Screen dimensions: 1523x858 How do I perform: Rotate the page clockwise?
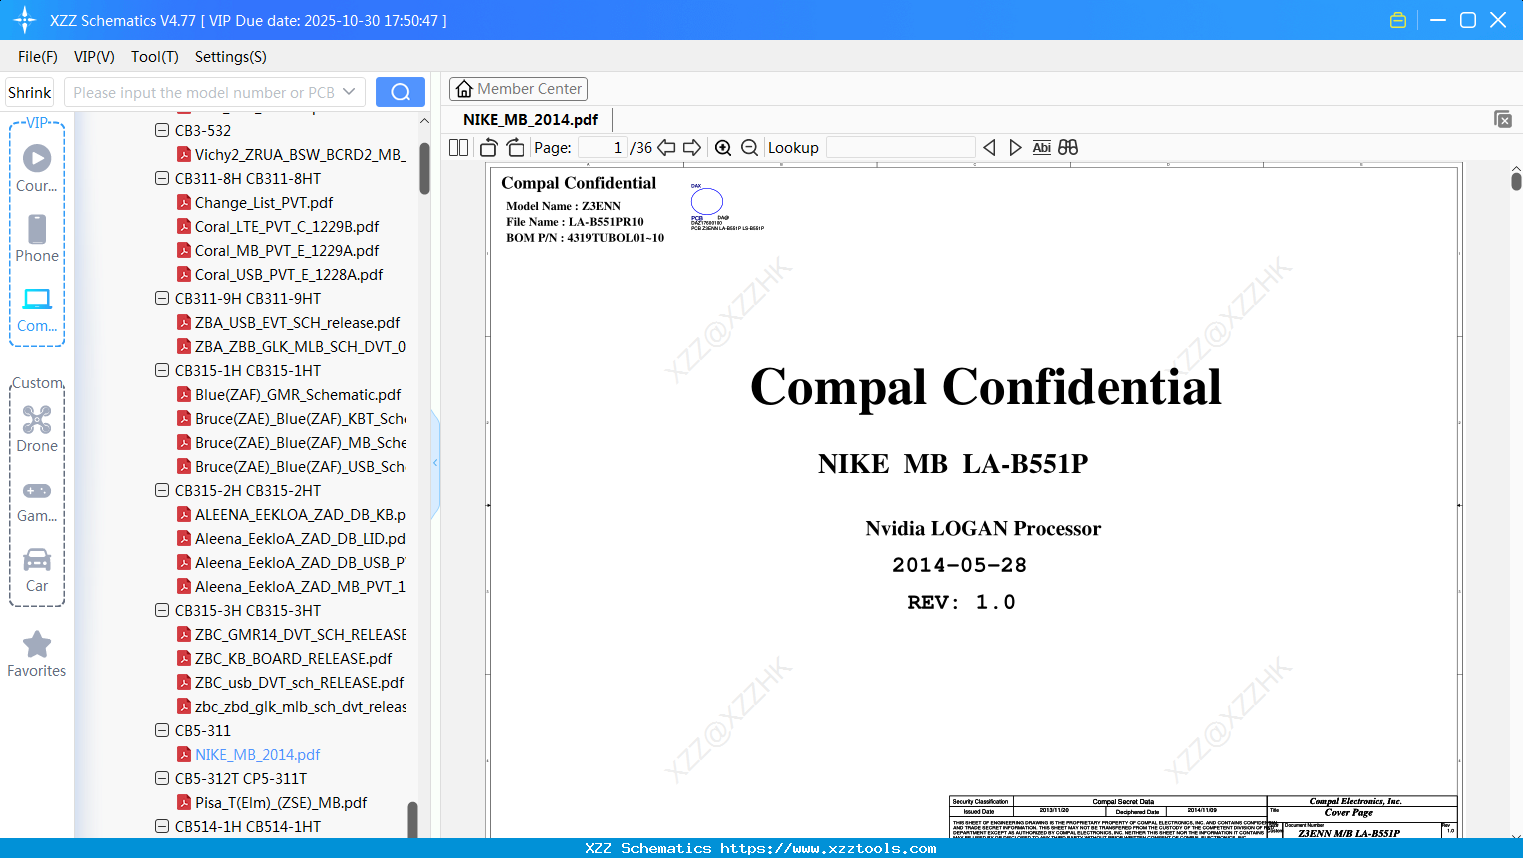click(x=516, y=148)
